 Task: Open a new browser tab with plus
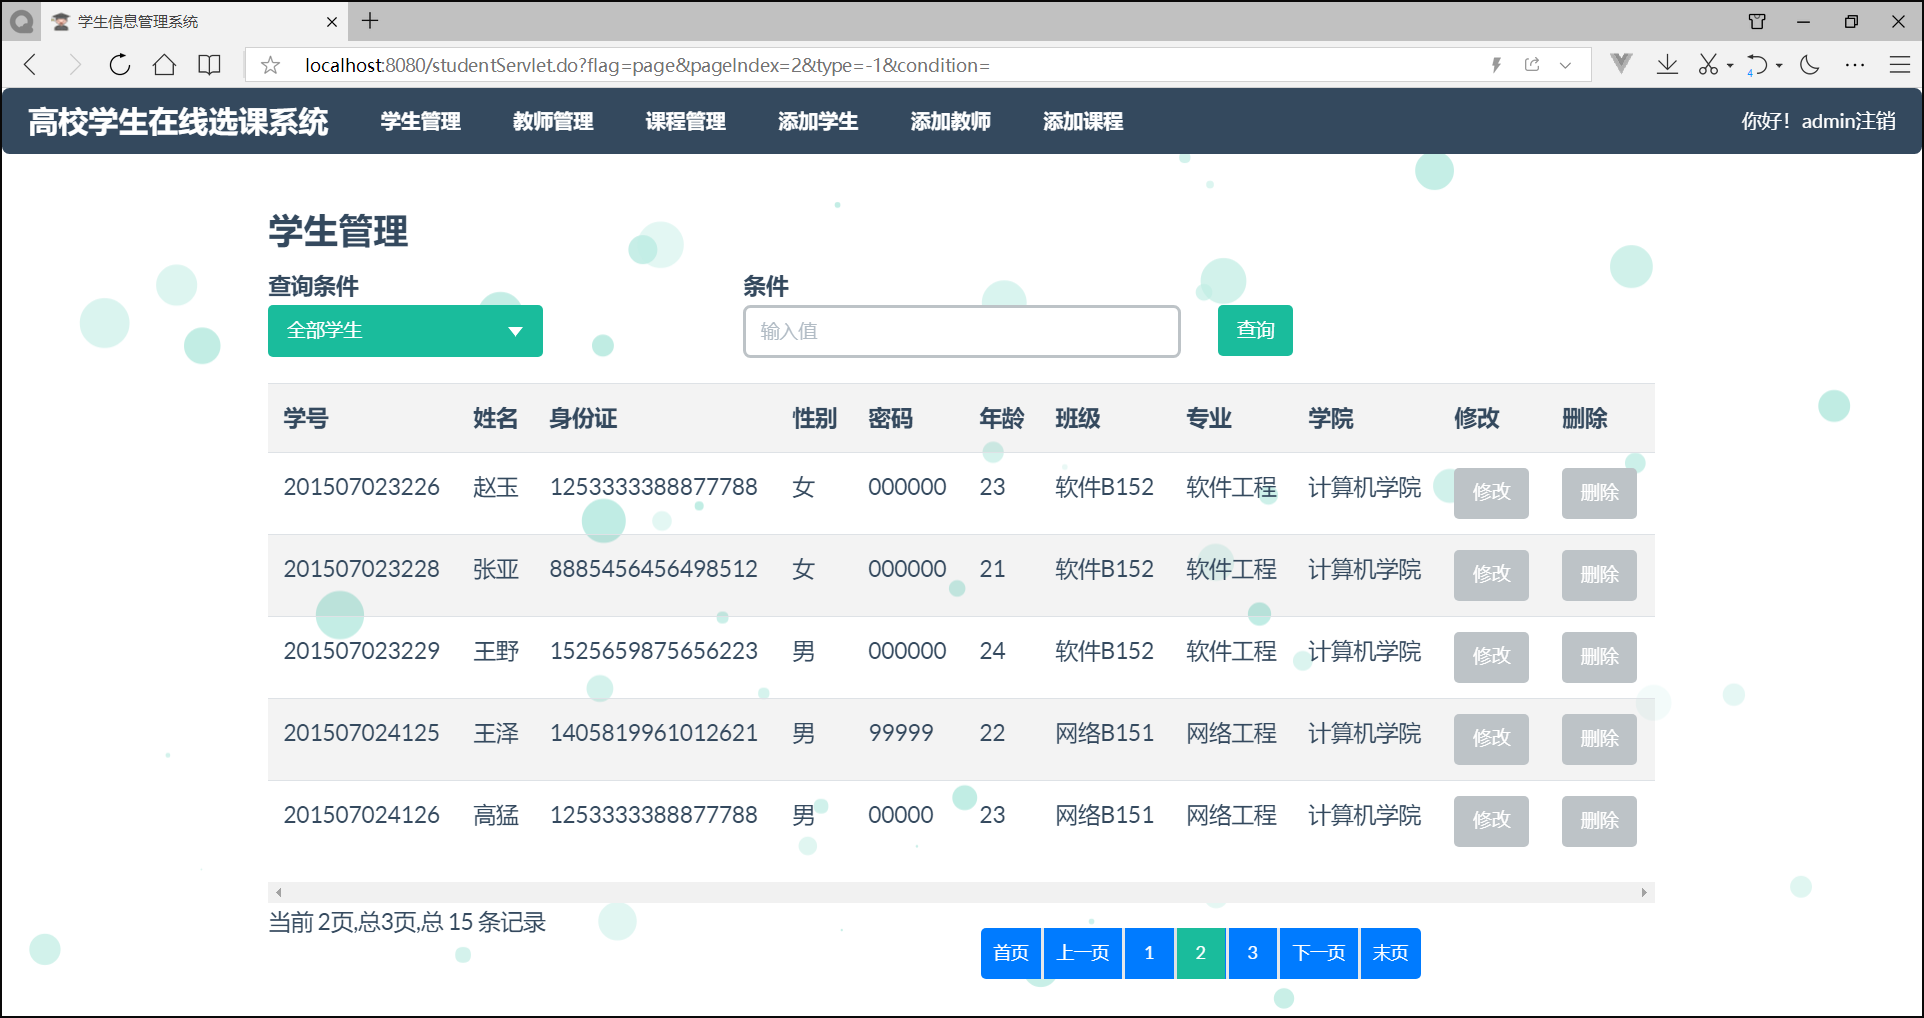click(x=370, y=21)
